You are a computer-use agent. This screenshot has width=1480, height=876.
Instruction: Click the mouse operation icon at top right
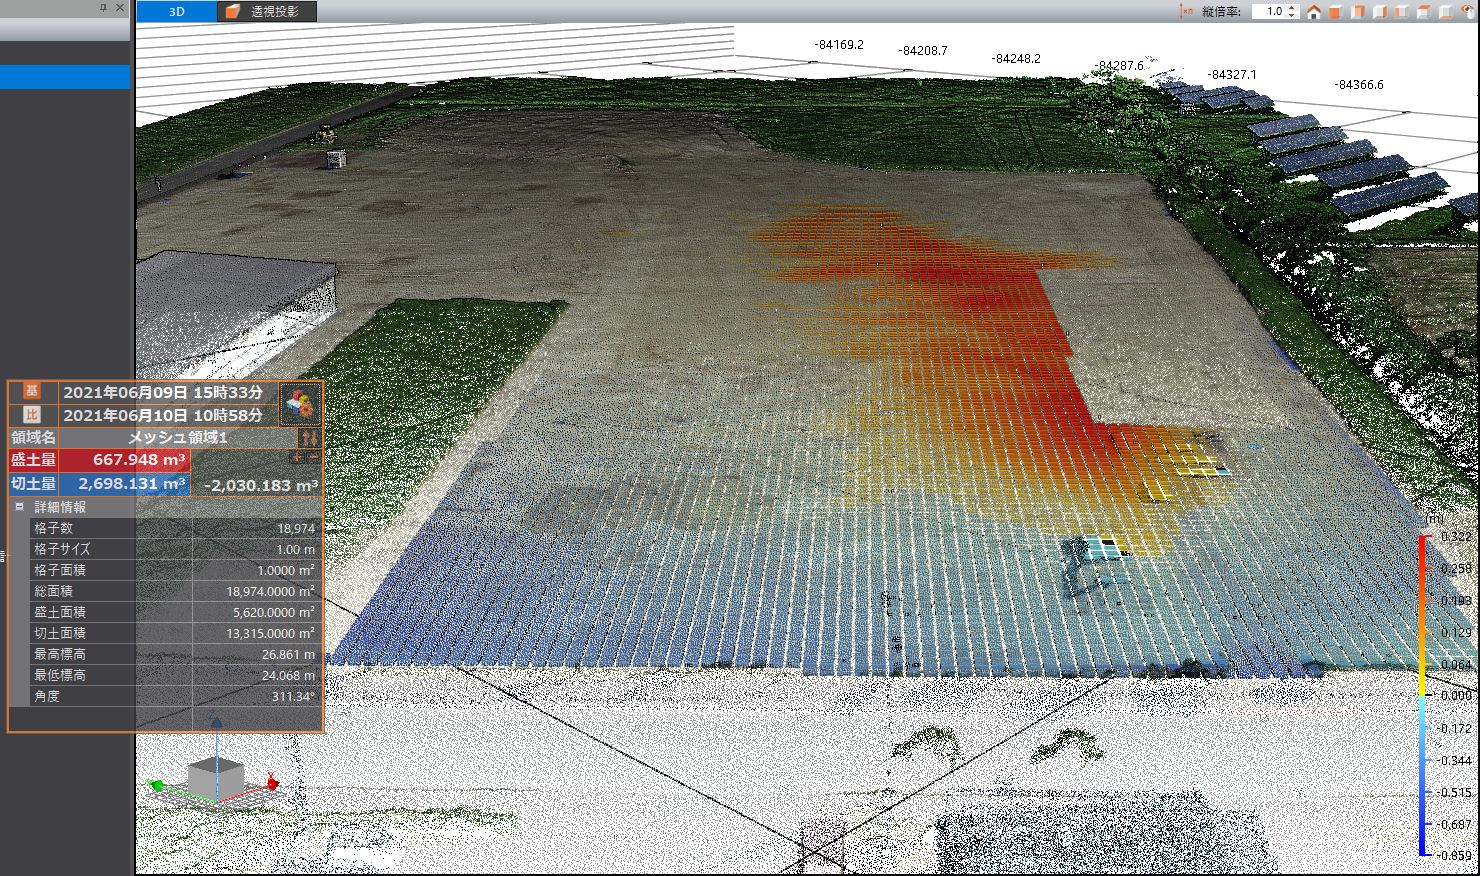tap(1469, 12)
